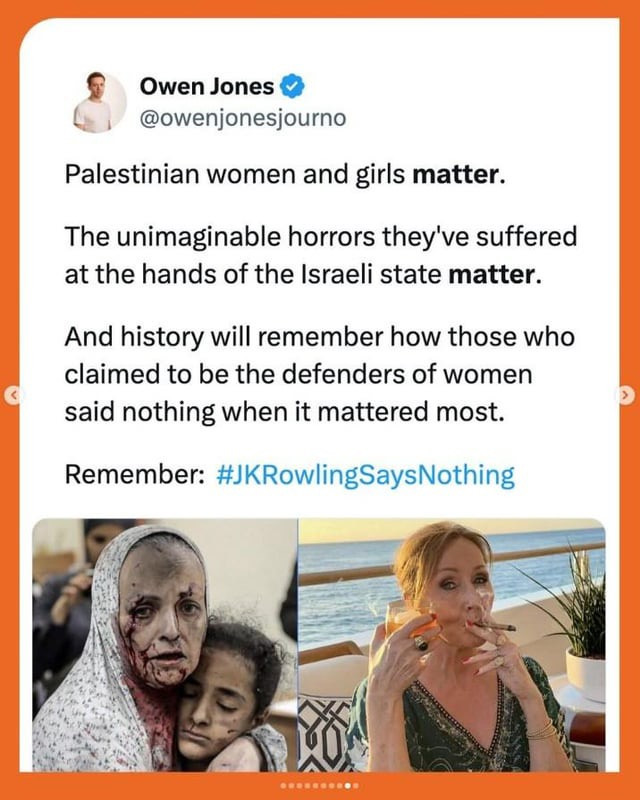Click the 'Remember:' text before the hashtag
Image resolution: width=640 pixels, height=800 pixels.
[134, 474]
